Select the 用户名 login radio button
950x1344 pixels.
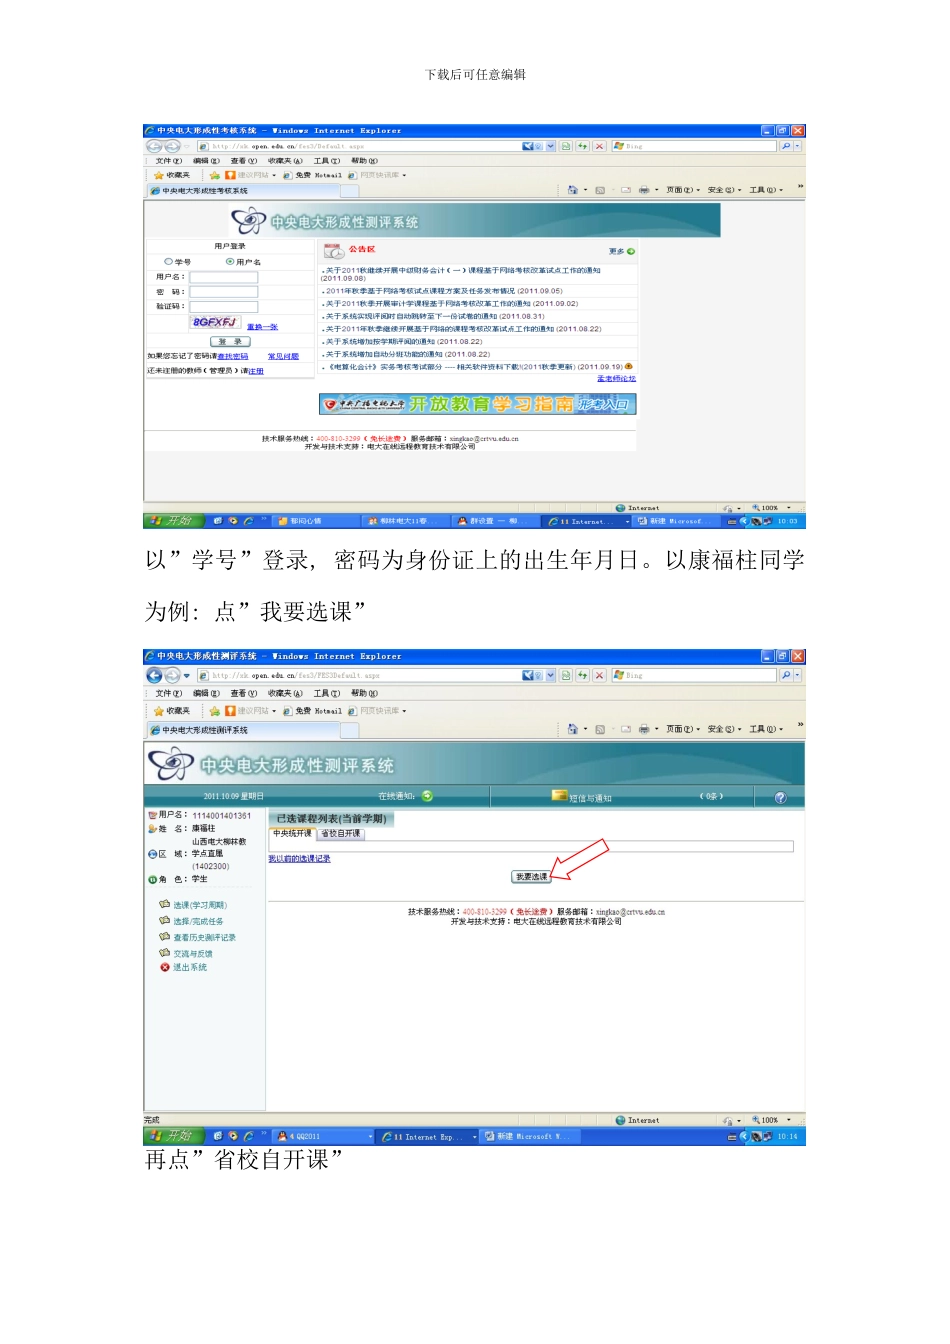point(230,262)
